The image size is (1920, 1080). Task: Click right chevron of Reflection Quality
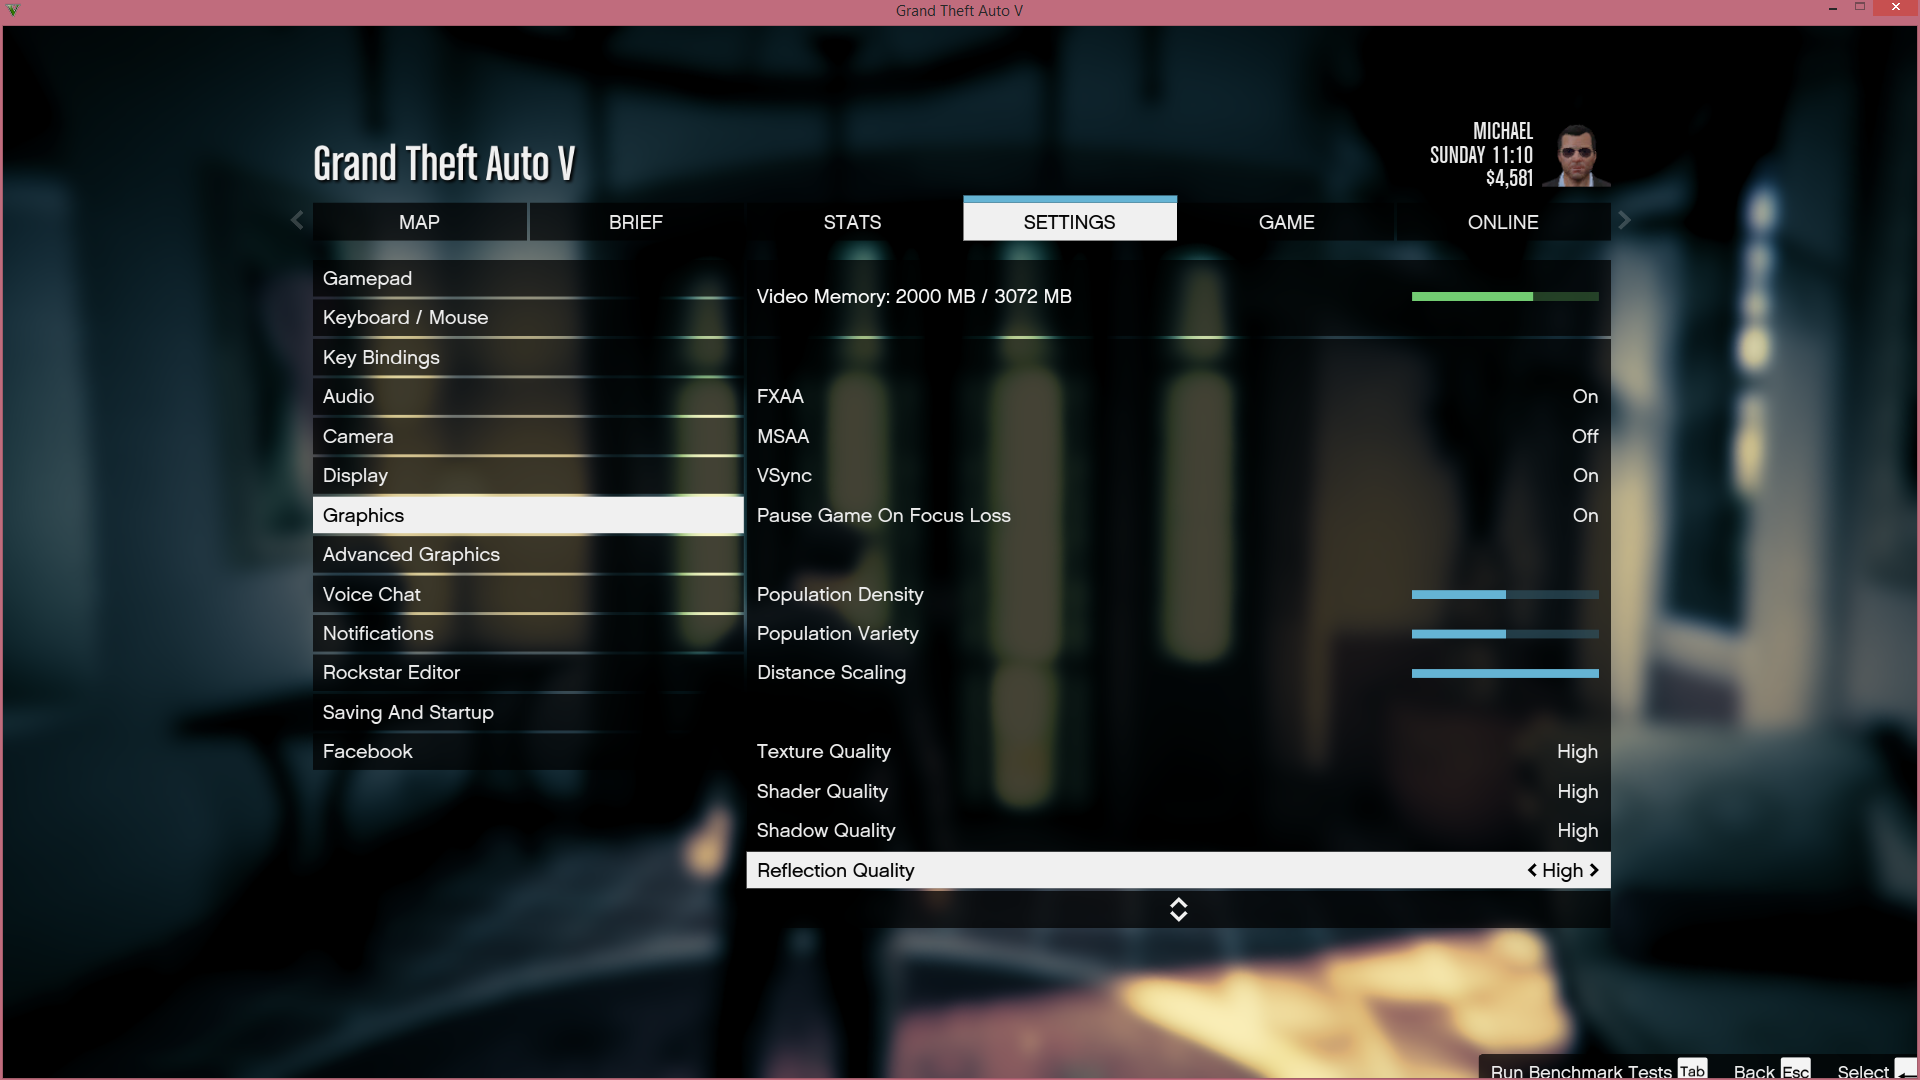coord(1594,870)
